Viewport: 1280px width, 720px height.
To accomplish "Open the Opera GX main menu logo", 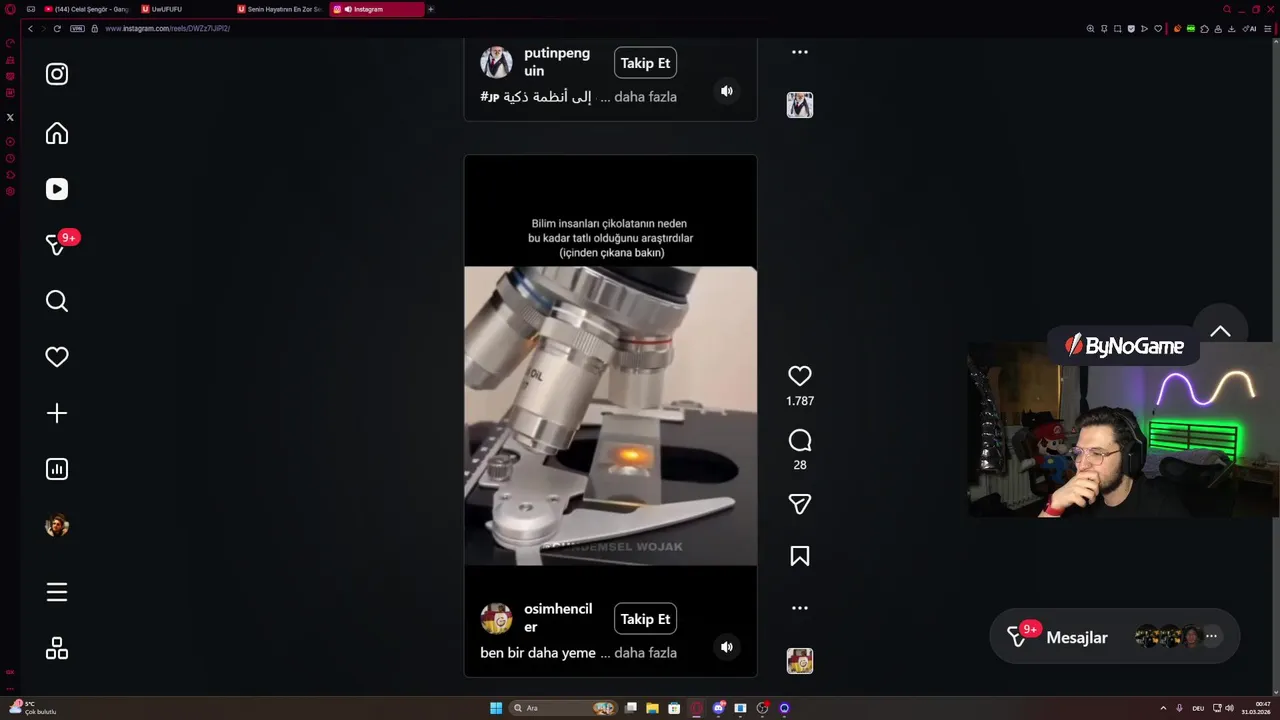I will click(x=10, y=9).
